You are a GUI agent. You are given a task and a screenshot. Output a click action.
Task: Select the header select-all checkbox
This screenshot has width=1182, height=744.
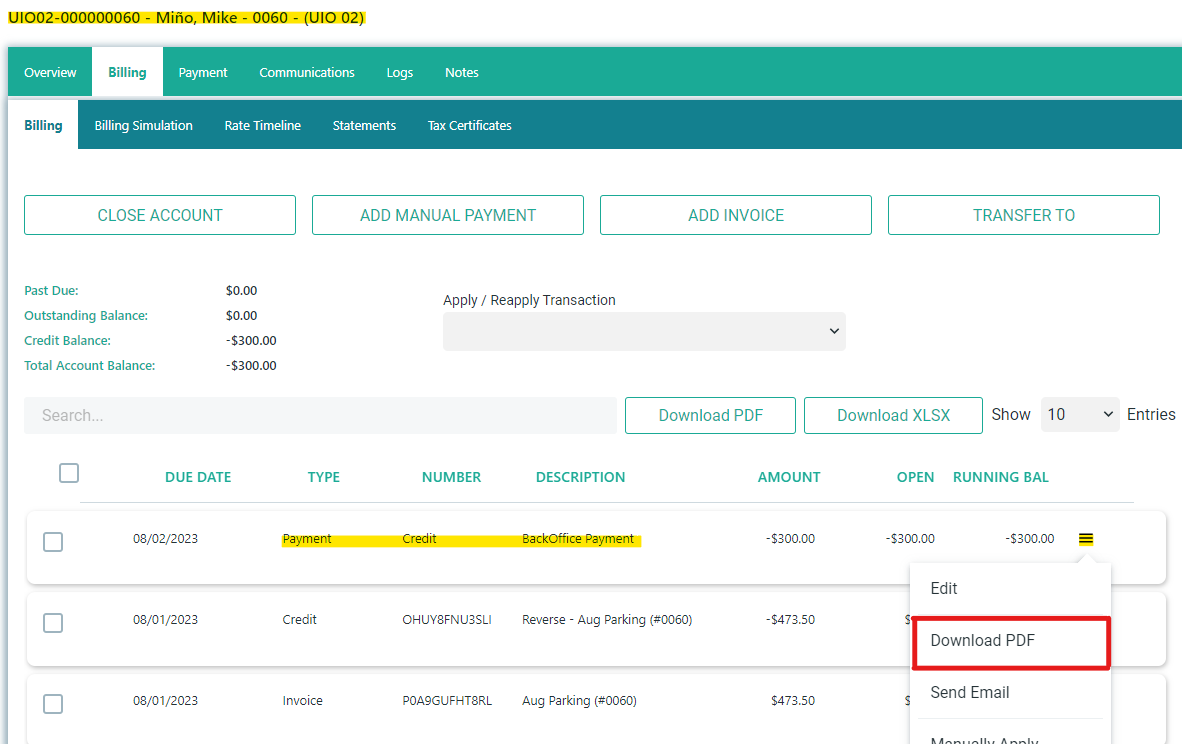pyautogui.click(x=69, y=473)
